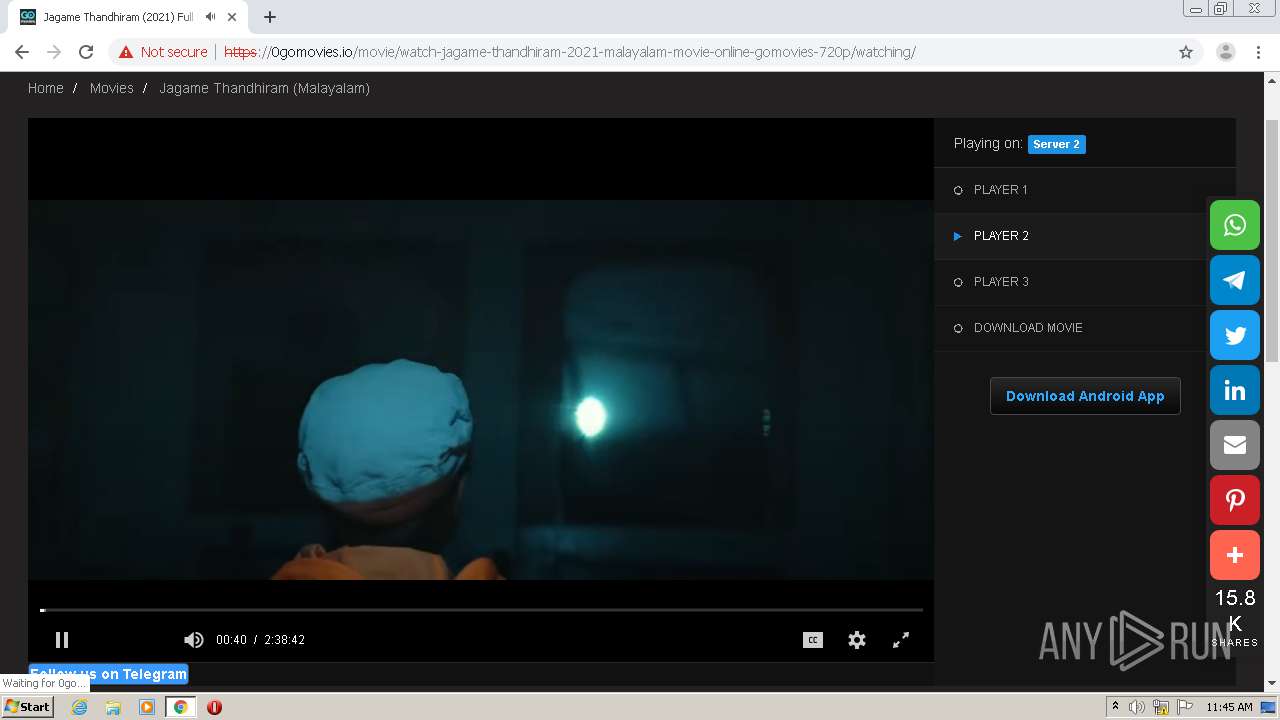The width and height of the screenshot is (1280, 720).
Task: Reload the current page
Action: click(86, 52)
